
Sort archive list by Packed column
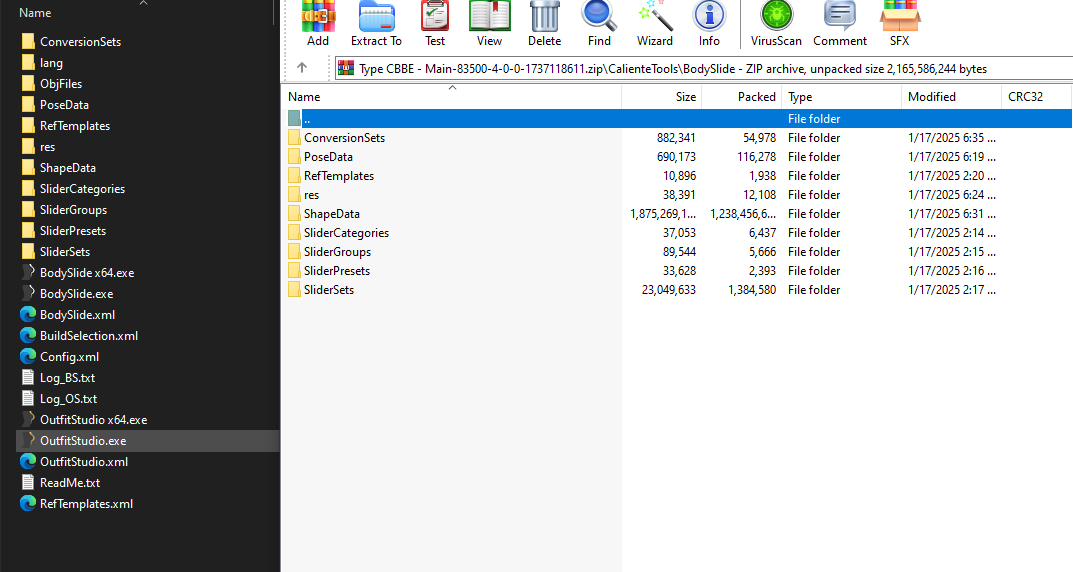742,96
